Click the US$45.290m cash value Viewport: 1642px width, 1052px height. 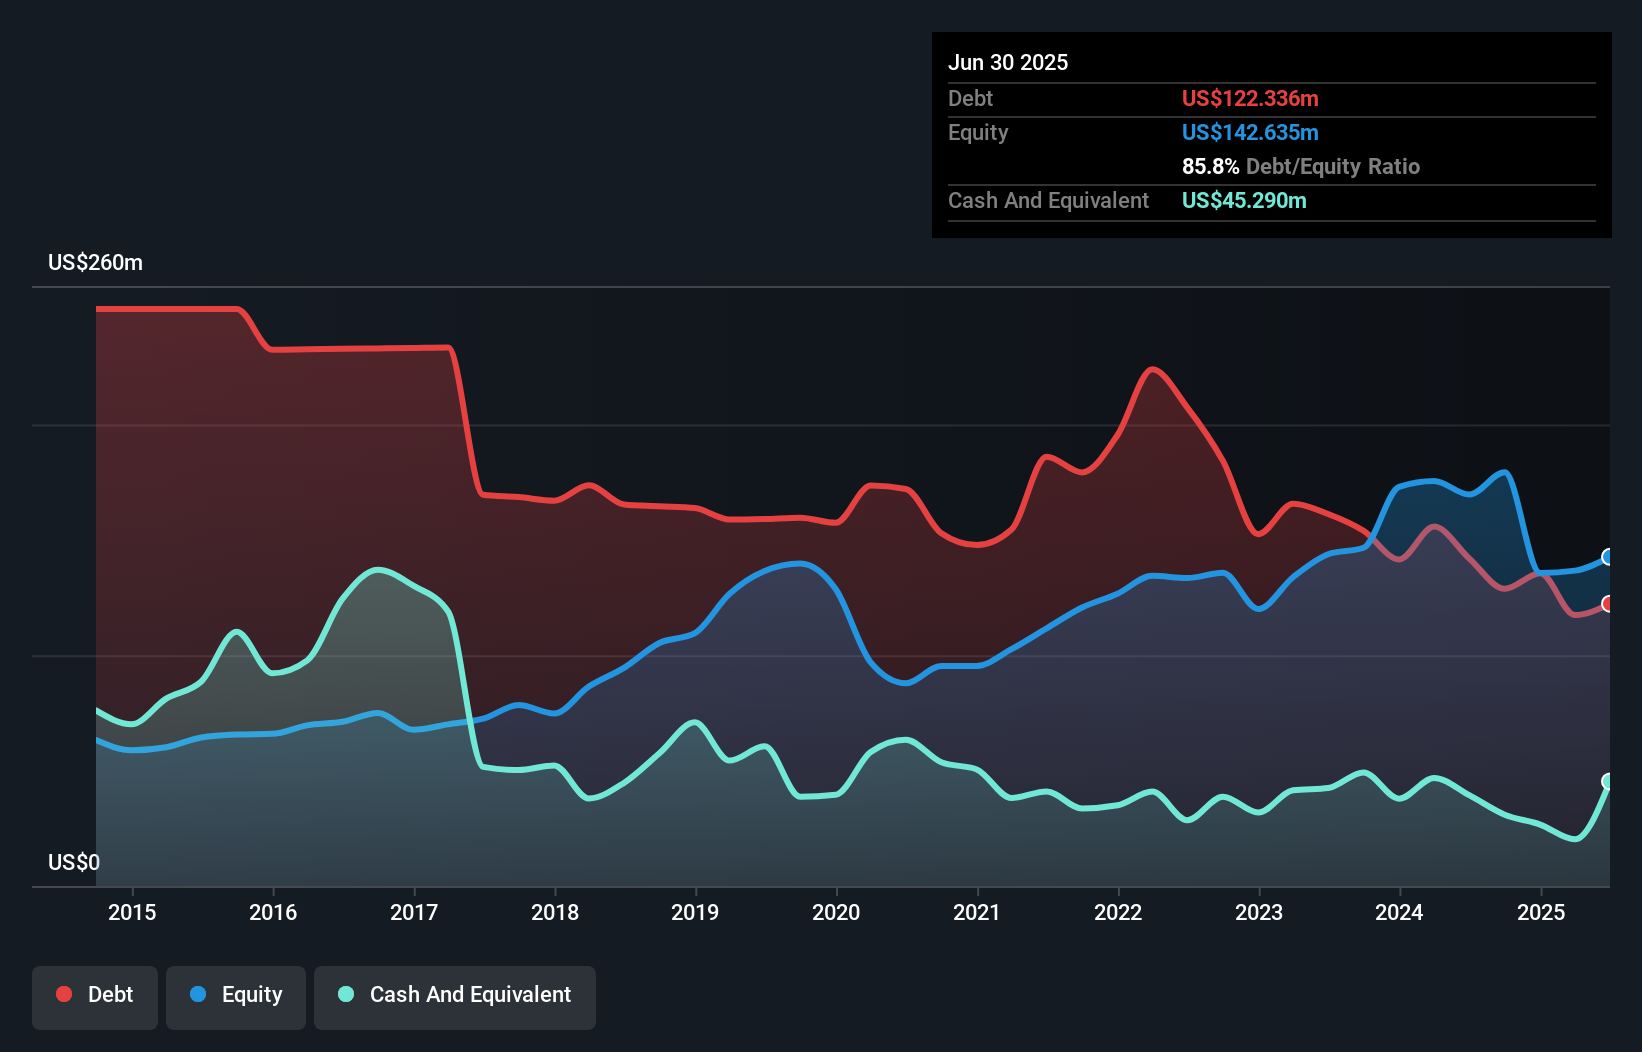pyautogui.click(x=1244, y=200)
